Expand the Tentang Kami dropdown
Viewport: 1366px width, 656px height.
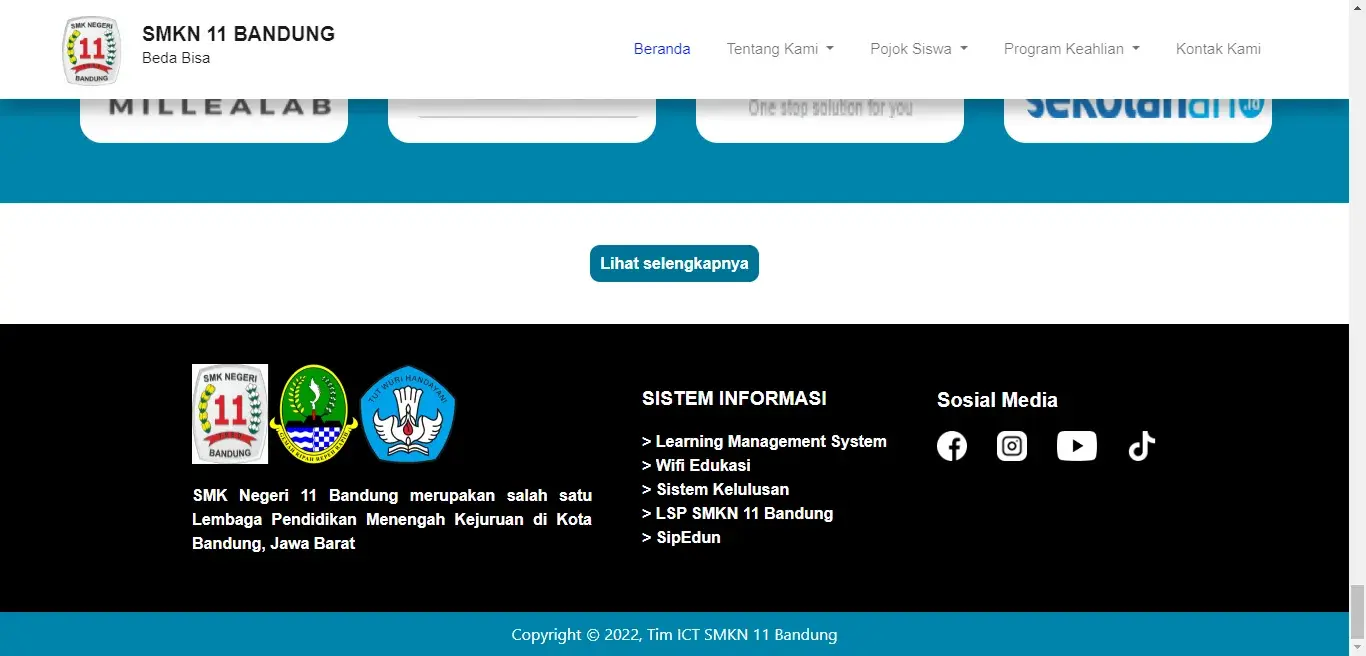(x=780, y=49)
